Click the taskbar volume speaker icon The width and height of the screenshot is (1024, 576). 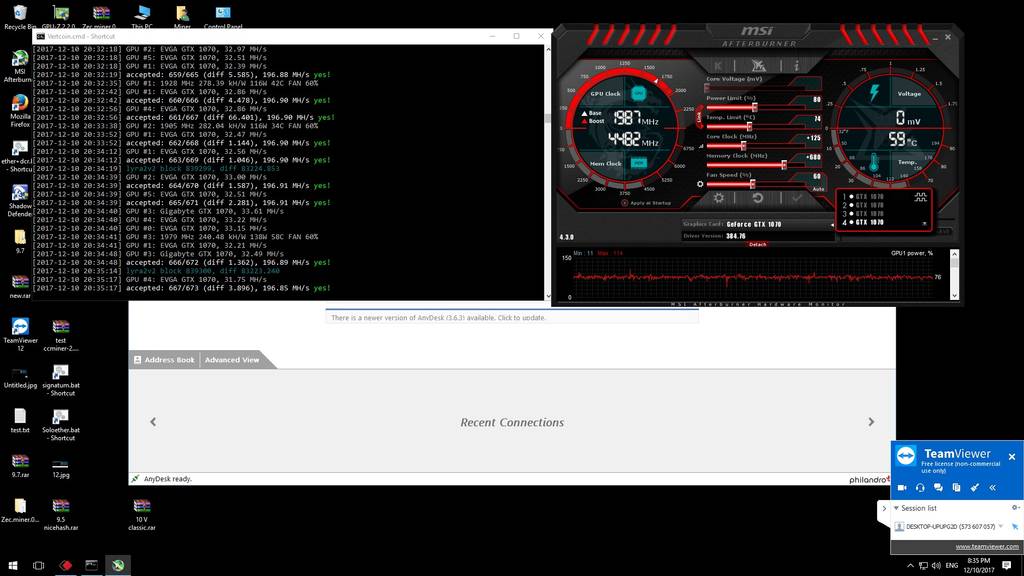point(936,566)
